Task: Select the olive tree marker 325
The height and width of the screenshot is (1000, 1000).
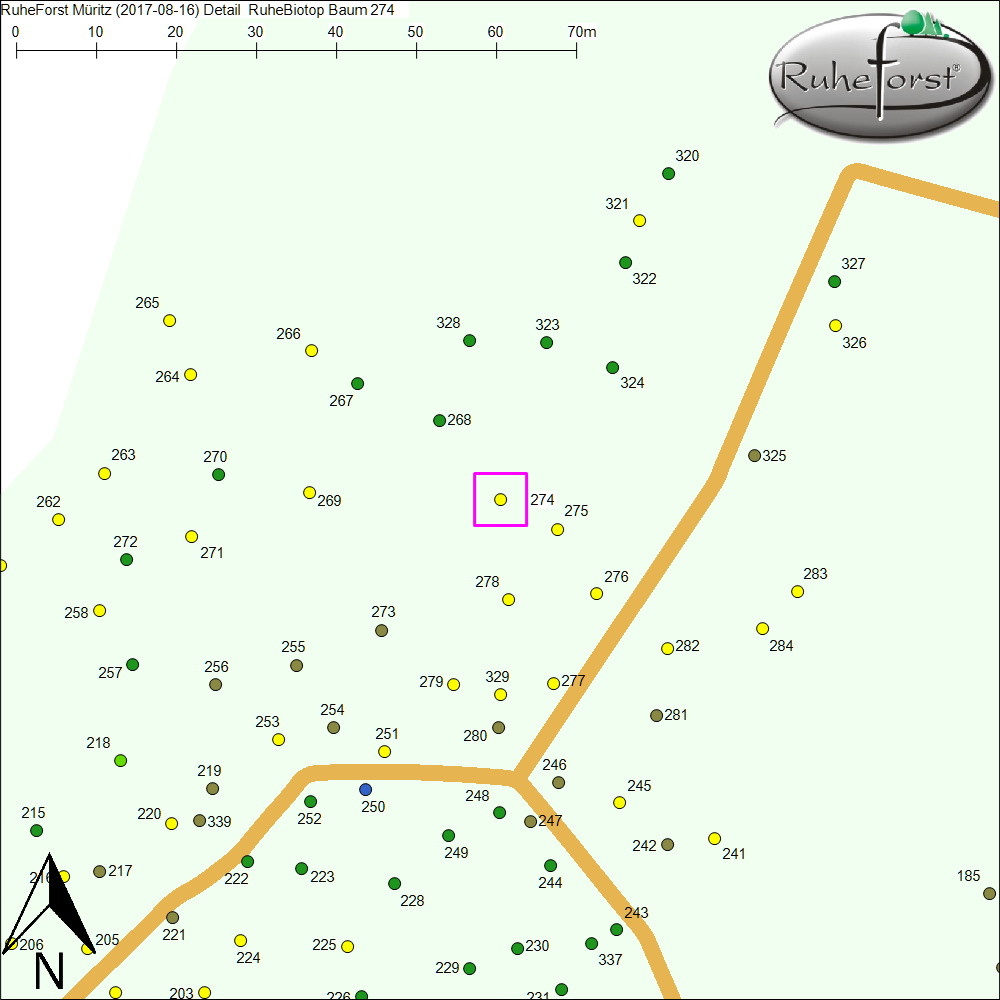Action: pyautogui.click(x=755, y=456)
